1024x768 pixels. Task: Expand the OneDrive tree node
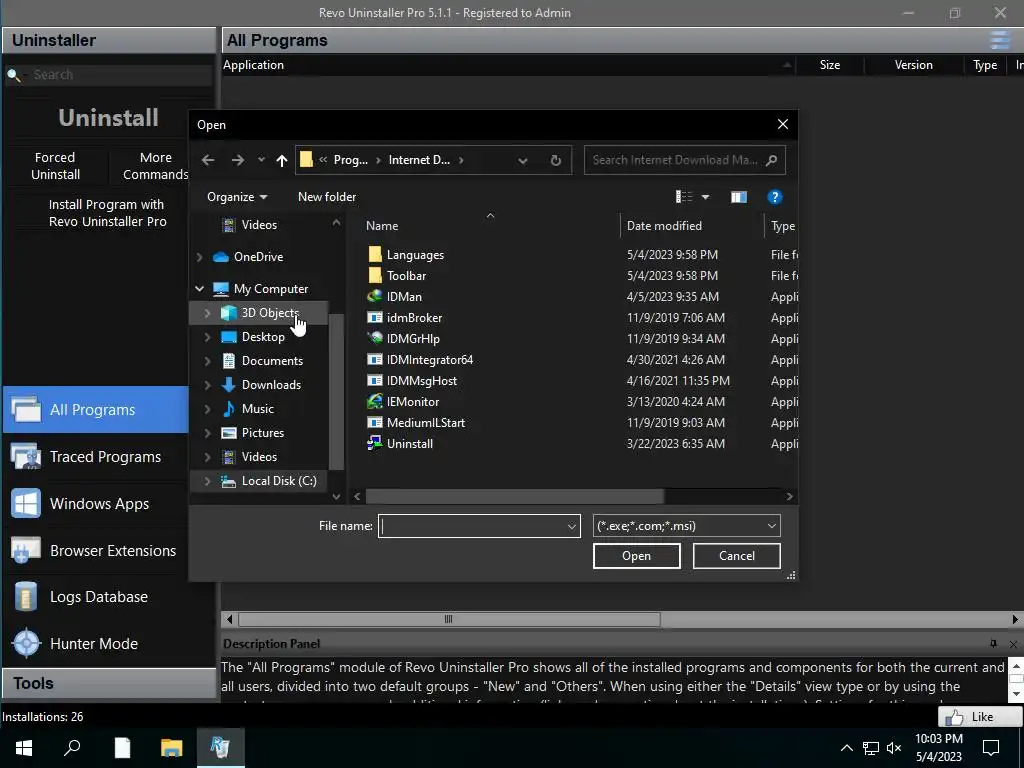tap(200, 257)
